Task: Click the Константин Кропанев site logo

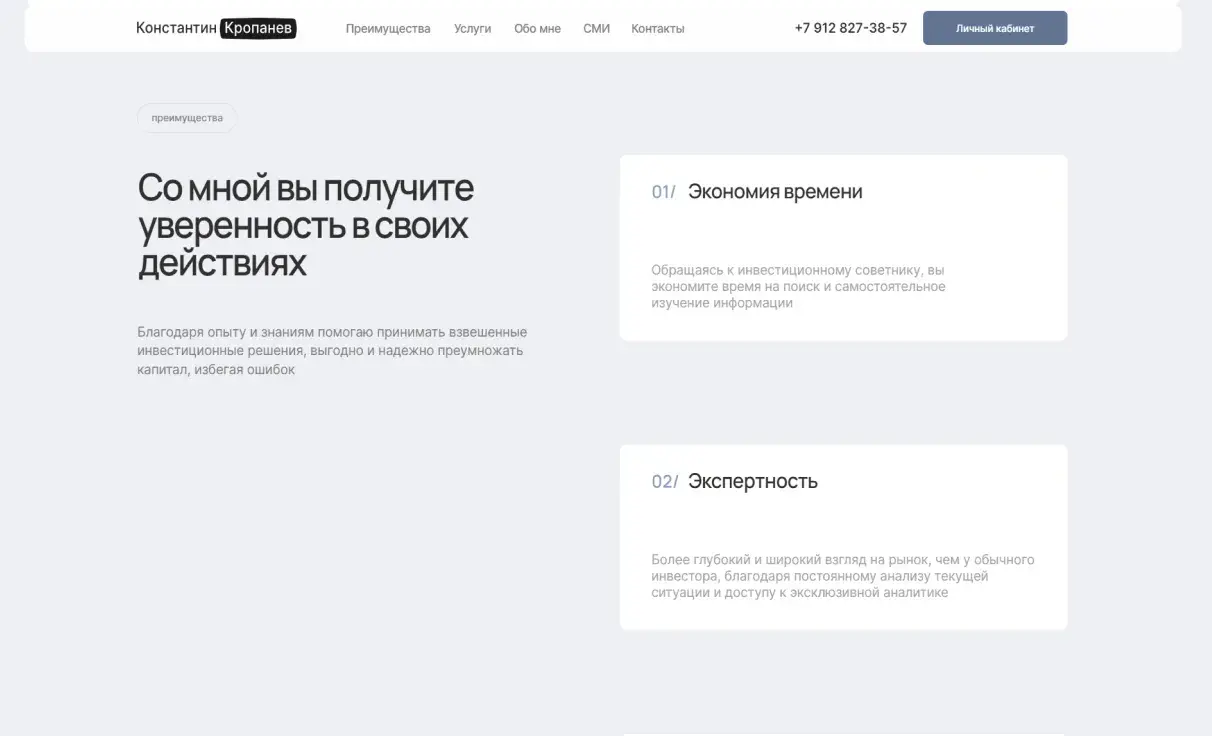Action: point(216,28)
